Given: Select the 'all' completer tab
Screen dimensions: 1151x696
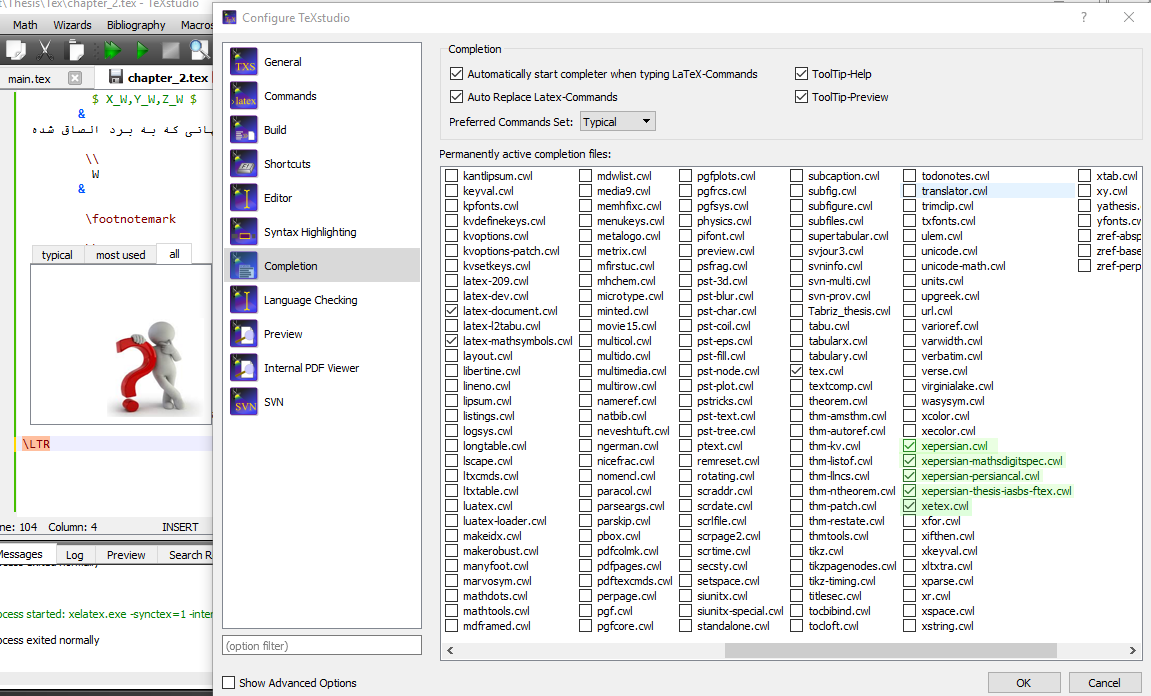Looking at the screenshot, I should (175, 254).
